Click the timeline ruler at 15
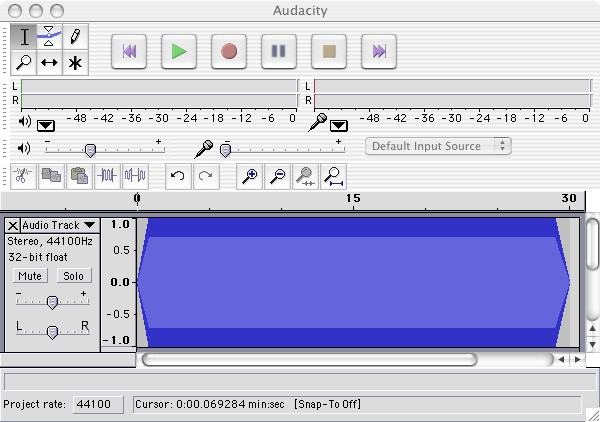The width and height of the screenshot is (600, 422). (353, 198)
